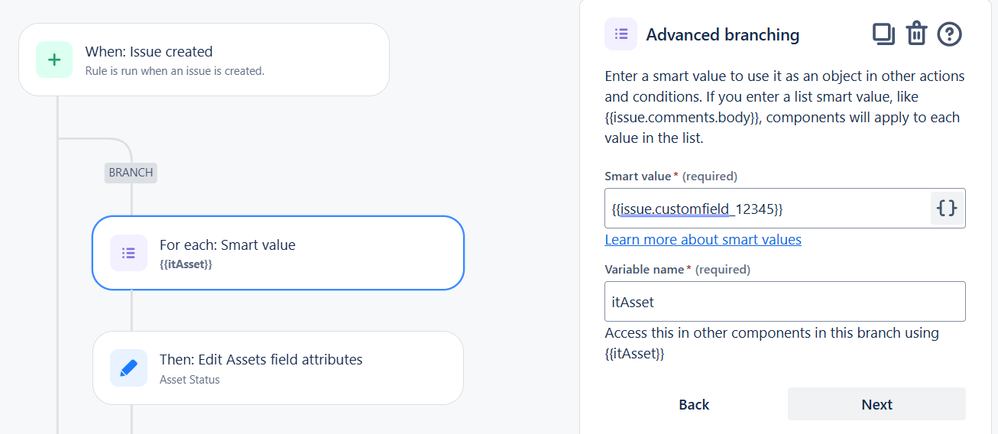Focus the Variable name field containing itAsset
Screen dimensions: 998x434
pos(784,301)
